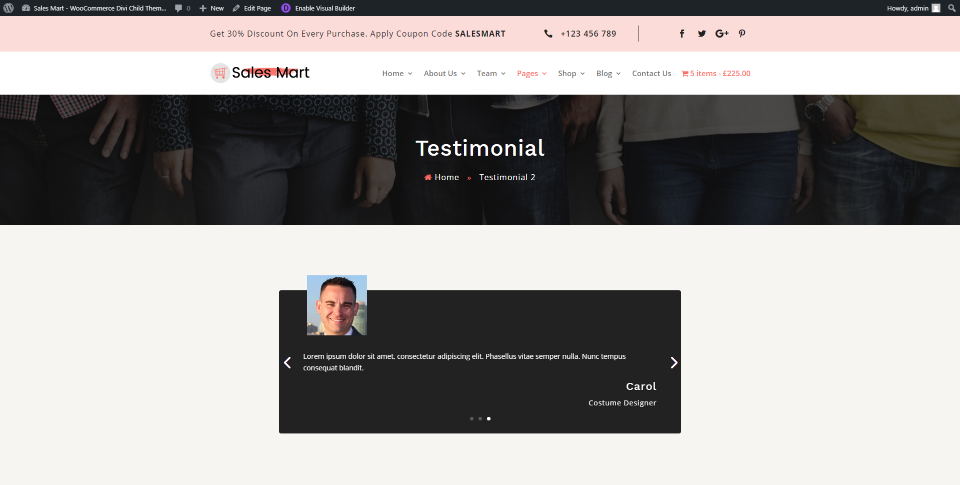
Task: Go to next testimonial slide arrow
Action: [x=673, y=363]
